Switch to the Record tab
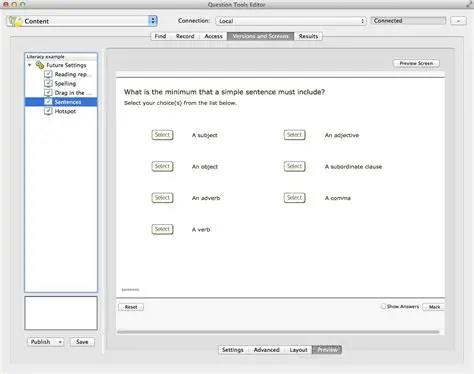Image resolution: width=474 pixels, height=374 pixels. [185, 36]
